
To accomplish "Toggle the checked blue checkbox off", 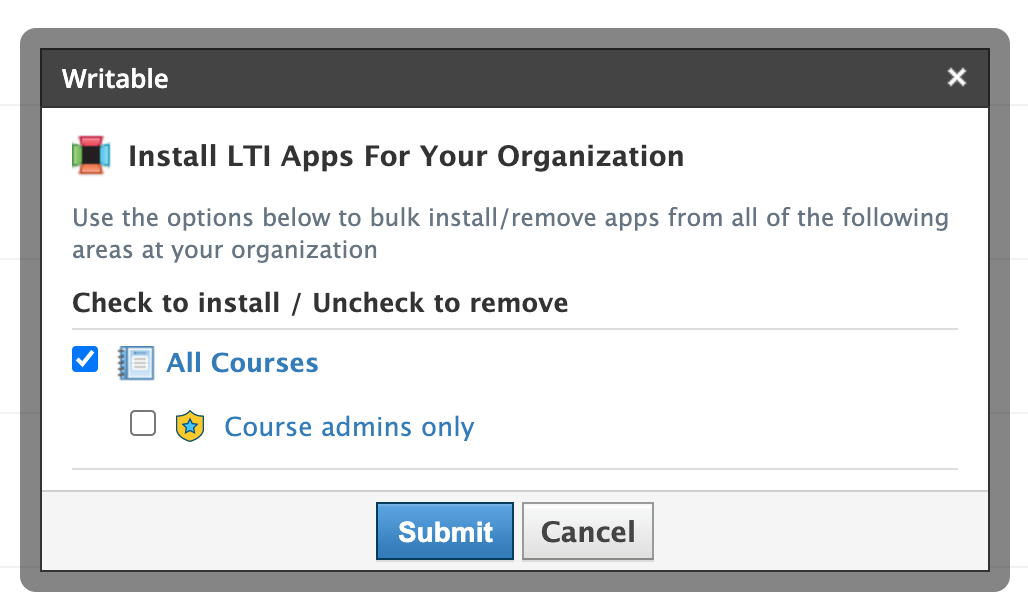I will (84, 359).
